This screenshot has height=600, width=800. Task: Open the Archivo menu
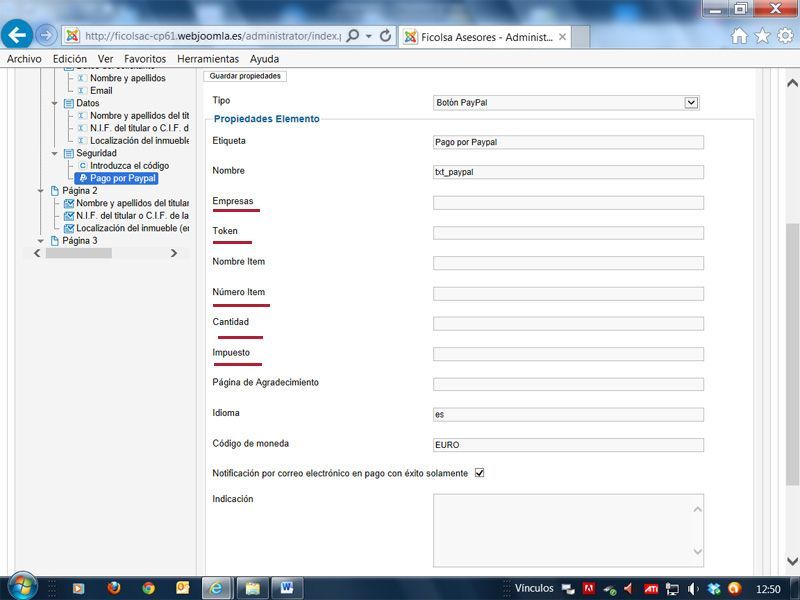pos(24,59)
